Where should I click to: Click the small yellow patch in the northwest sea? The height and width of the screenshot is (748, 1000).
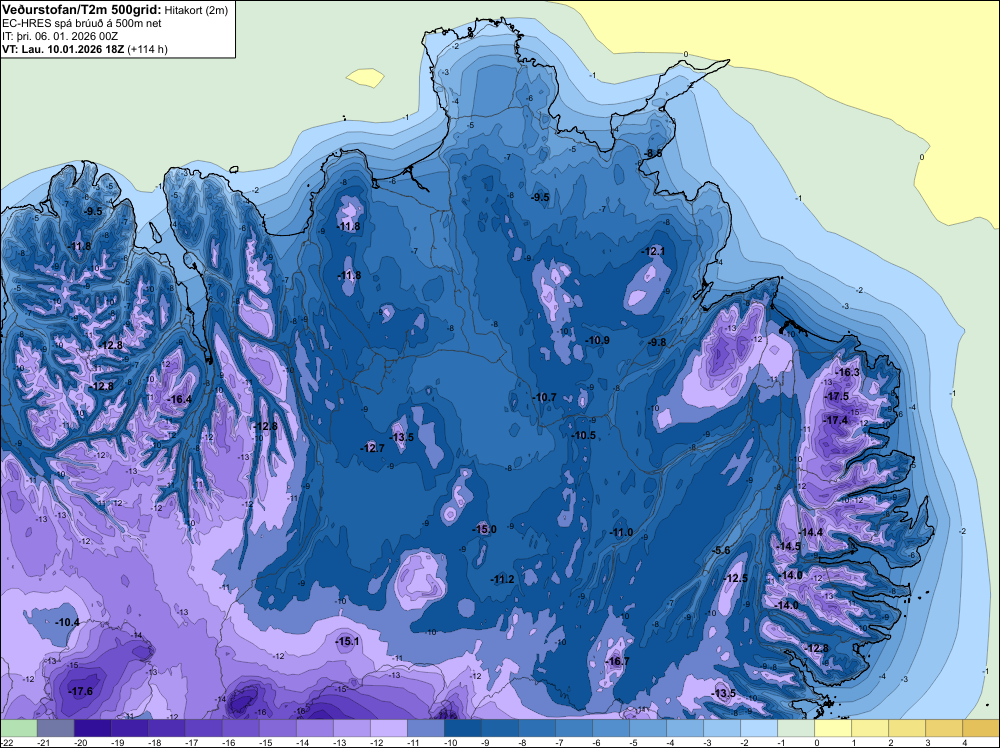(366, 78)
